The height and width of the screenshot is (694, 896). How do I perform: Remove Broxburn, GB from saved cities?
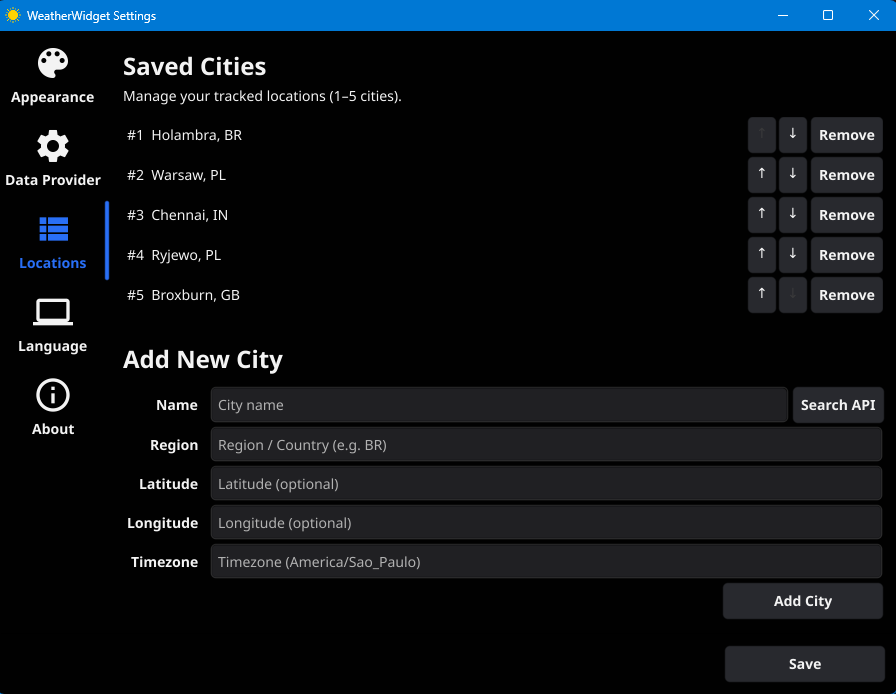point(846,295)
